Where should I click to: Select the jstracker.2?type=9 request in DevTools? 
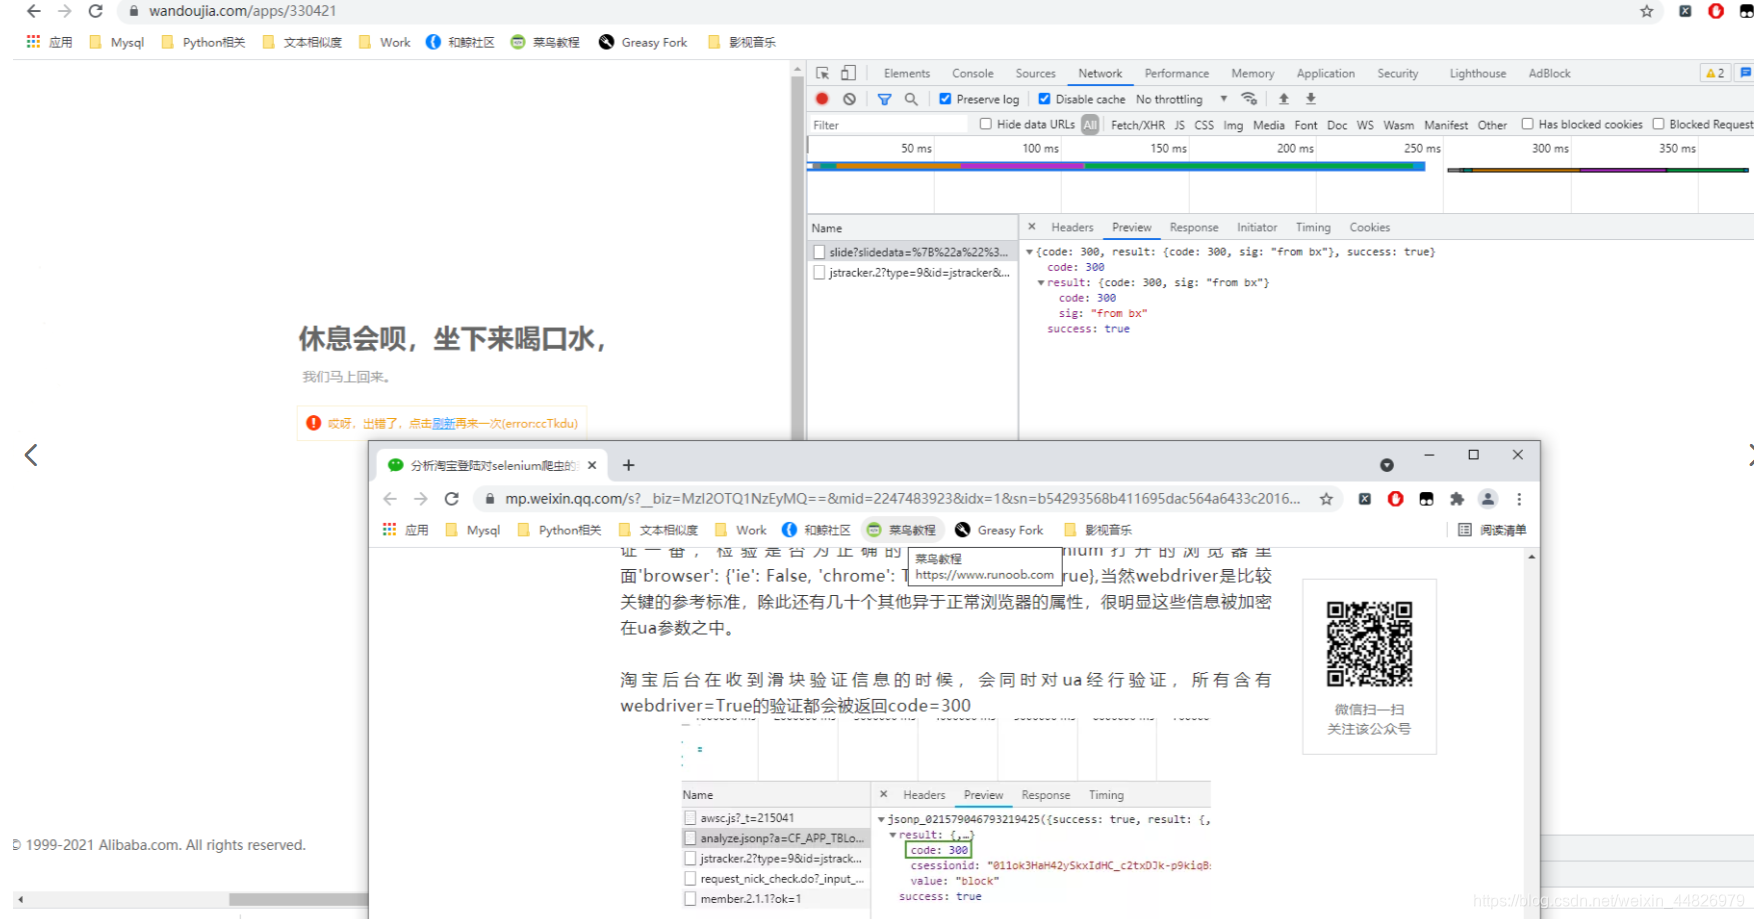[x=913, y=272]
